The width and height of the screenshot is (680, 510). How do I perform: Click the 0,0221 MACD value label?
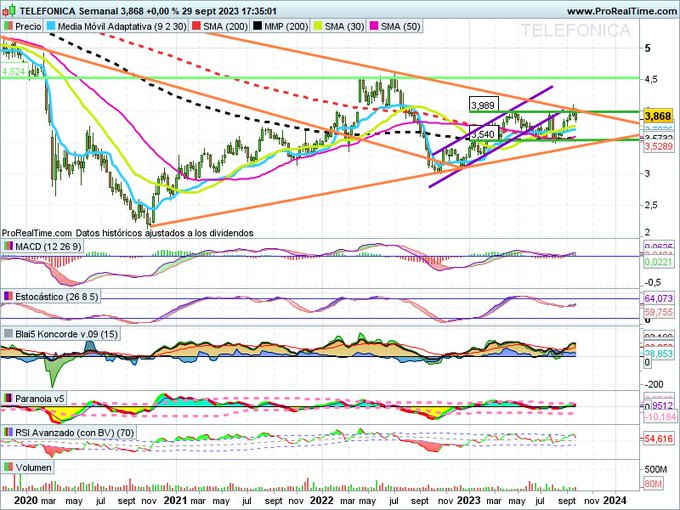pyautogui.click(x=658, y=262)
